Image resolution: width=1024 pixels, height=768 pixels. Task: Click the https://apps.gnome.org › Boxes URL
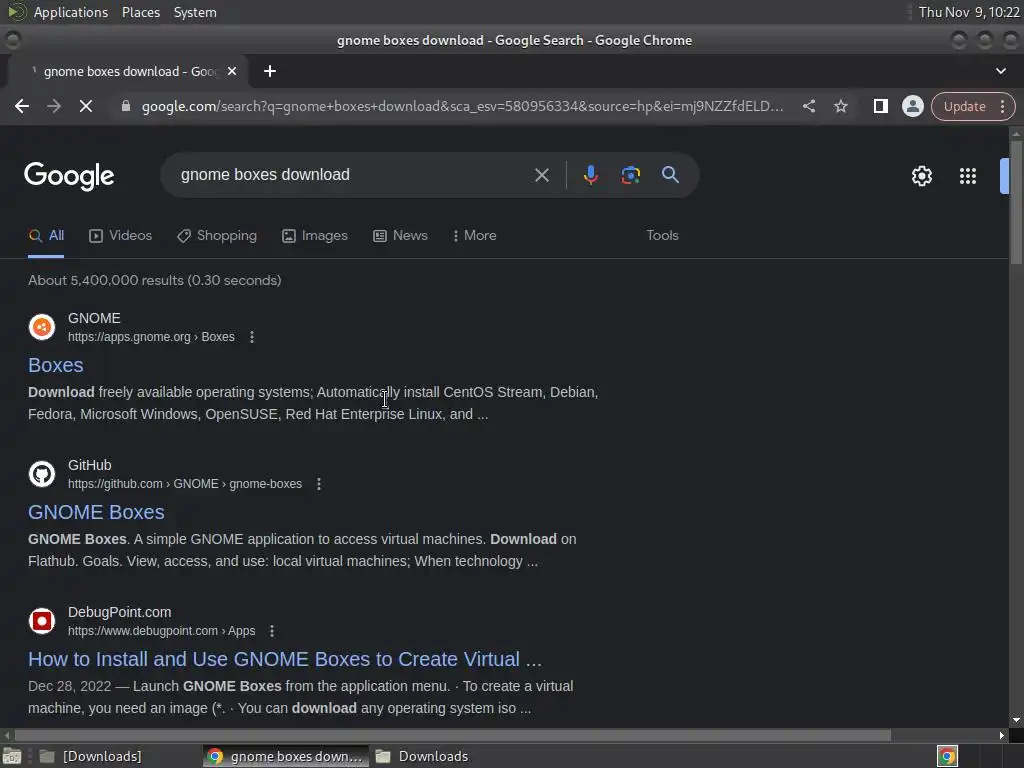pos(151,337)
